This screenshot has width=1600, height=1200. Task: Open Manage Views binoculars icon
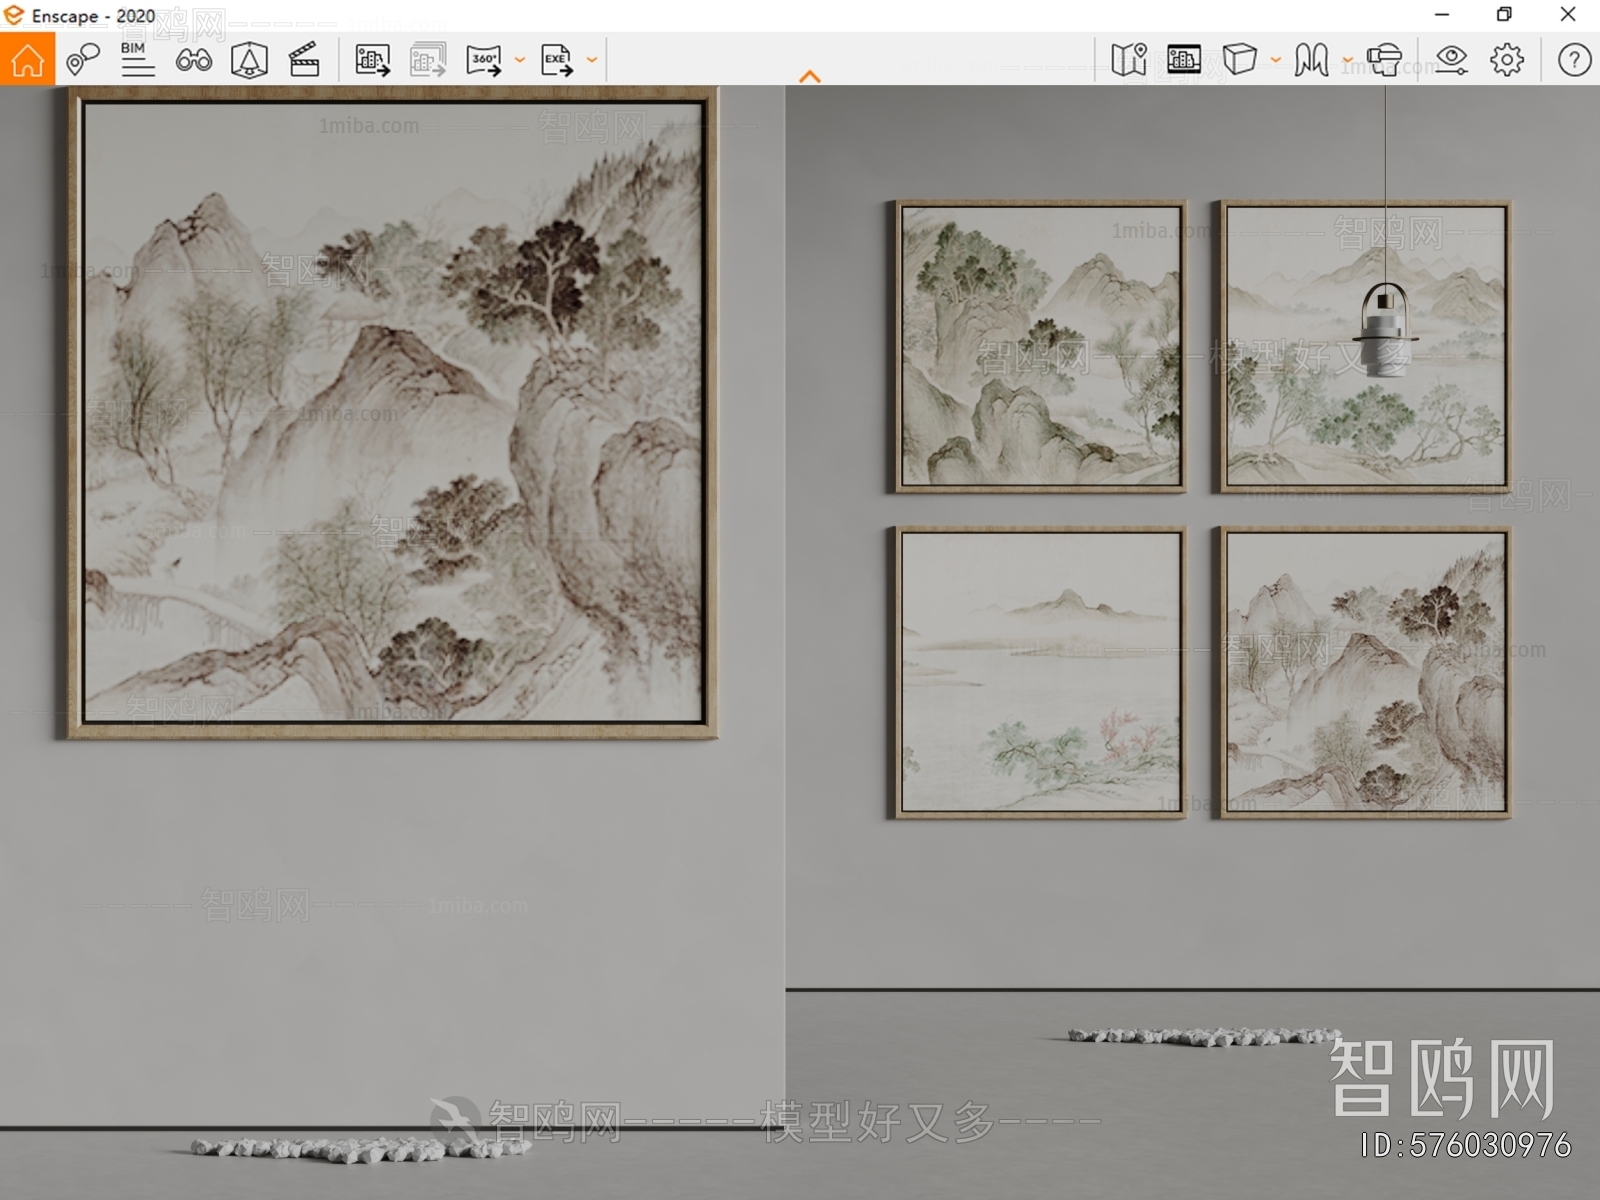pyautogui.click(x=193, y=60)
